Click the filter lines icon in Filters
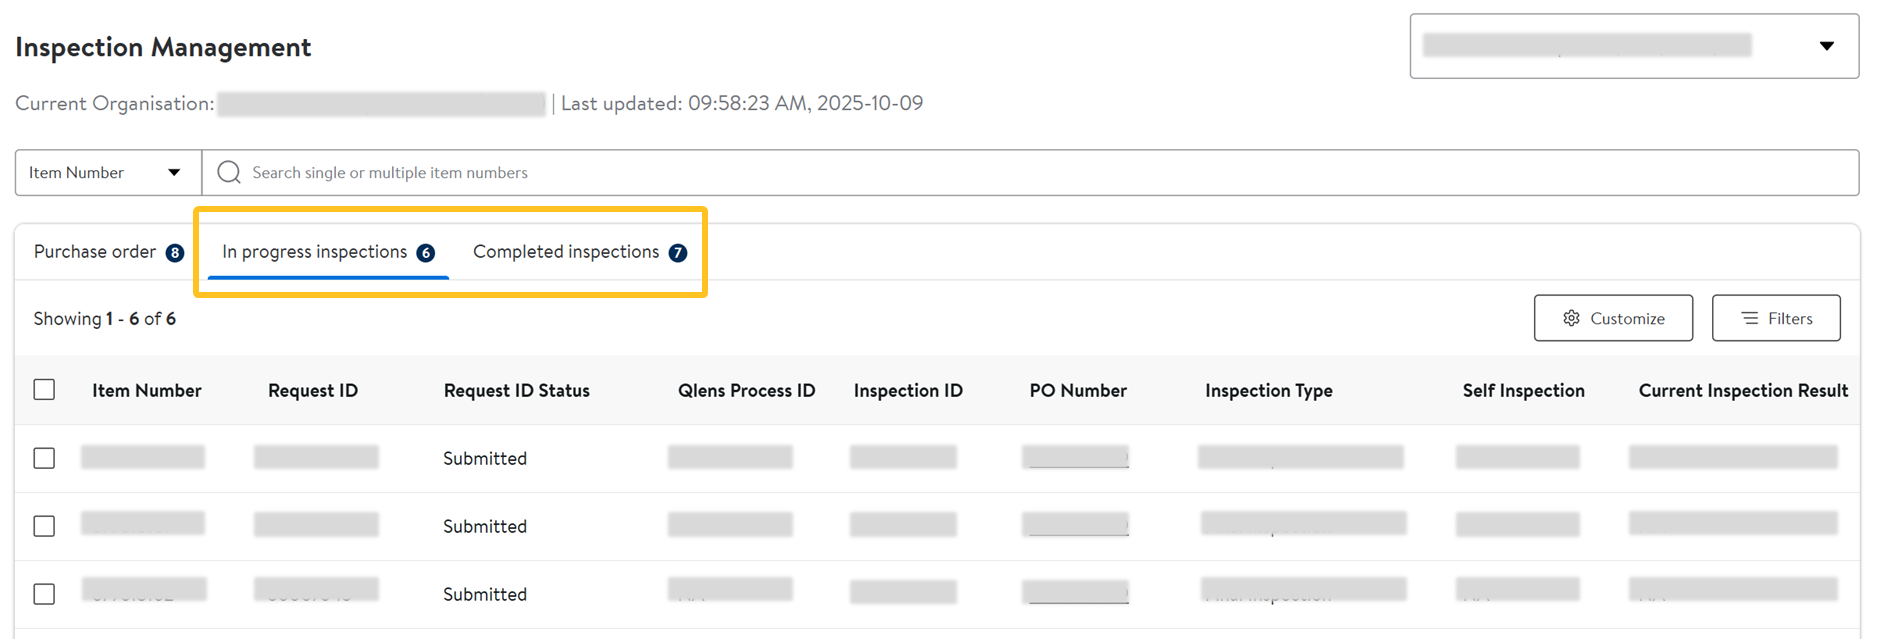Image resolution: width=1884 pixels, height=639 pixels. click(1749, 318)
